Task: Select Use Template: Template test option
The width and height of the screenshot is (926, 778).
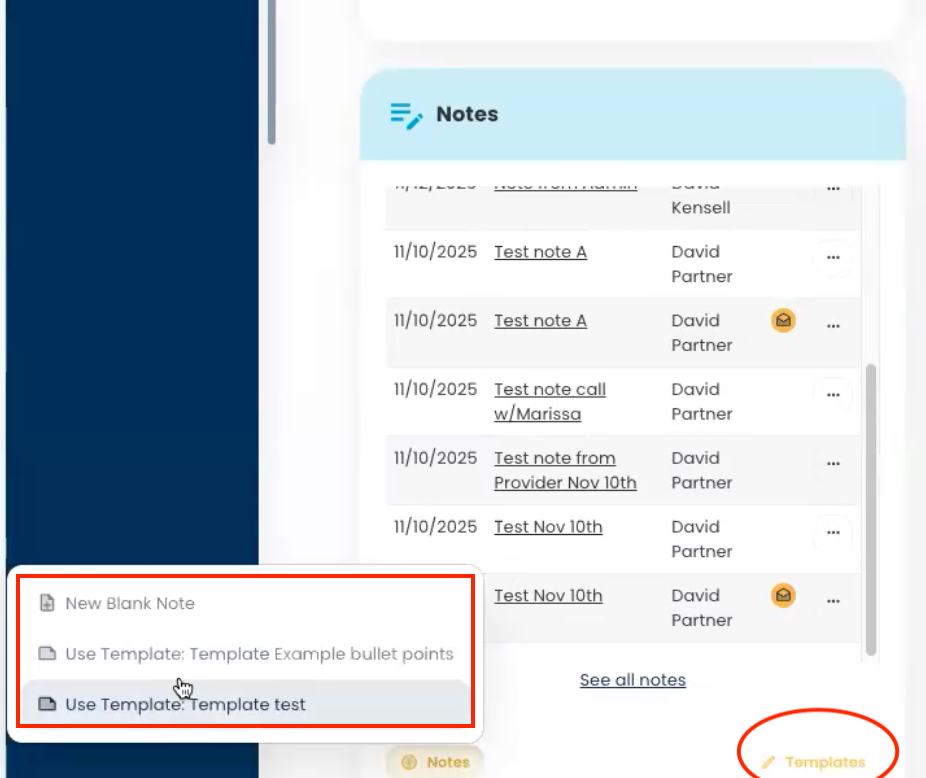Action: 185,704
